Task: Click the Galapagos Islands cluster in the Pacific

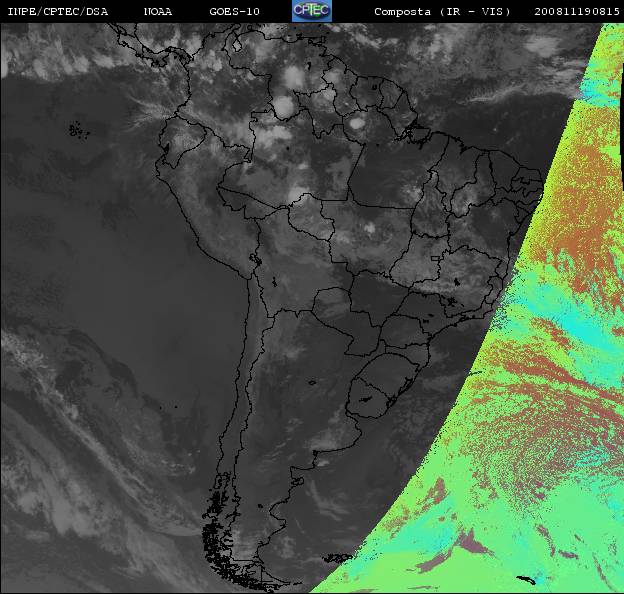Action: click(x=79, y=131)
